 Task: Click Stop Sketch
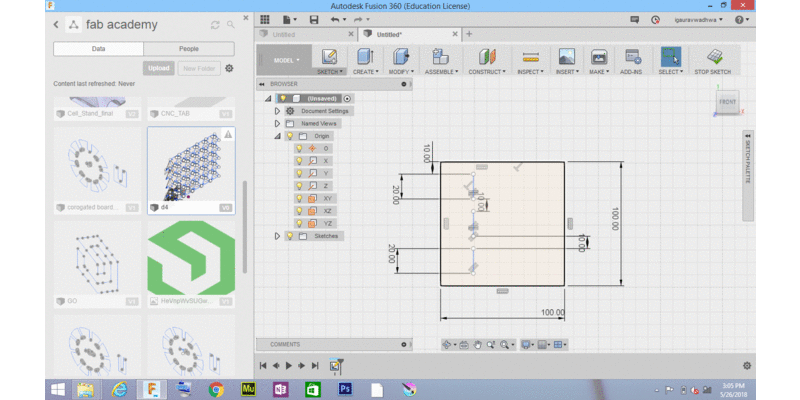(x=713, y=60)
